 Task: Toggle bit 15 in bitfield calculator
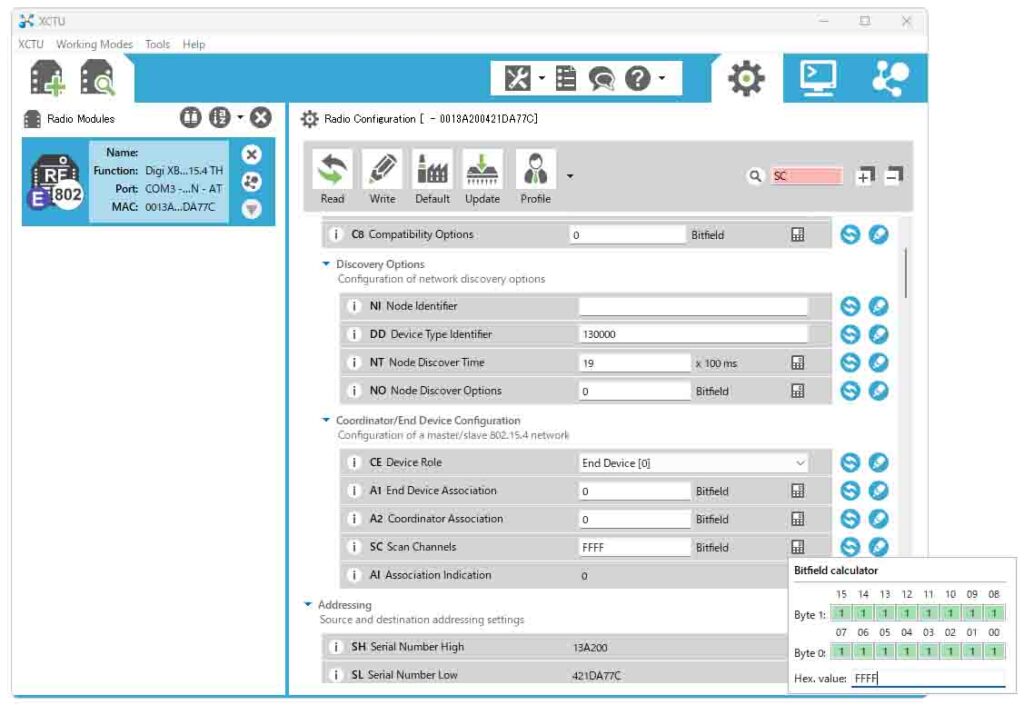tap(841, 613)
